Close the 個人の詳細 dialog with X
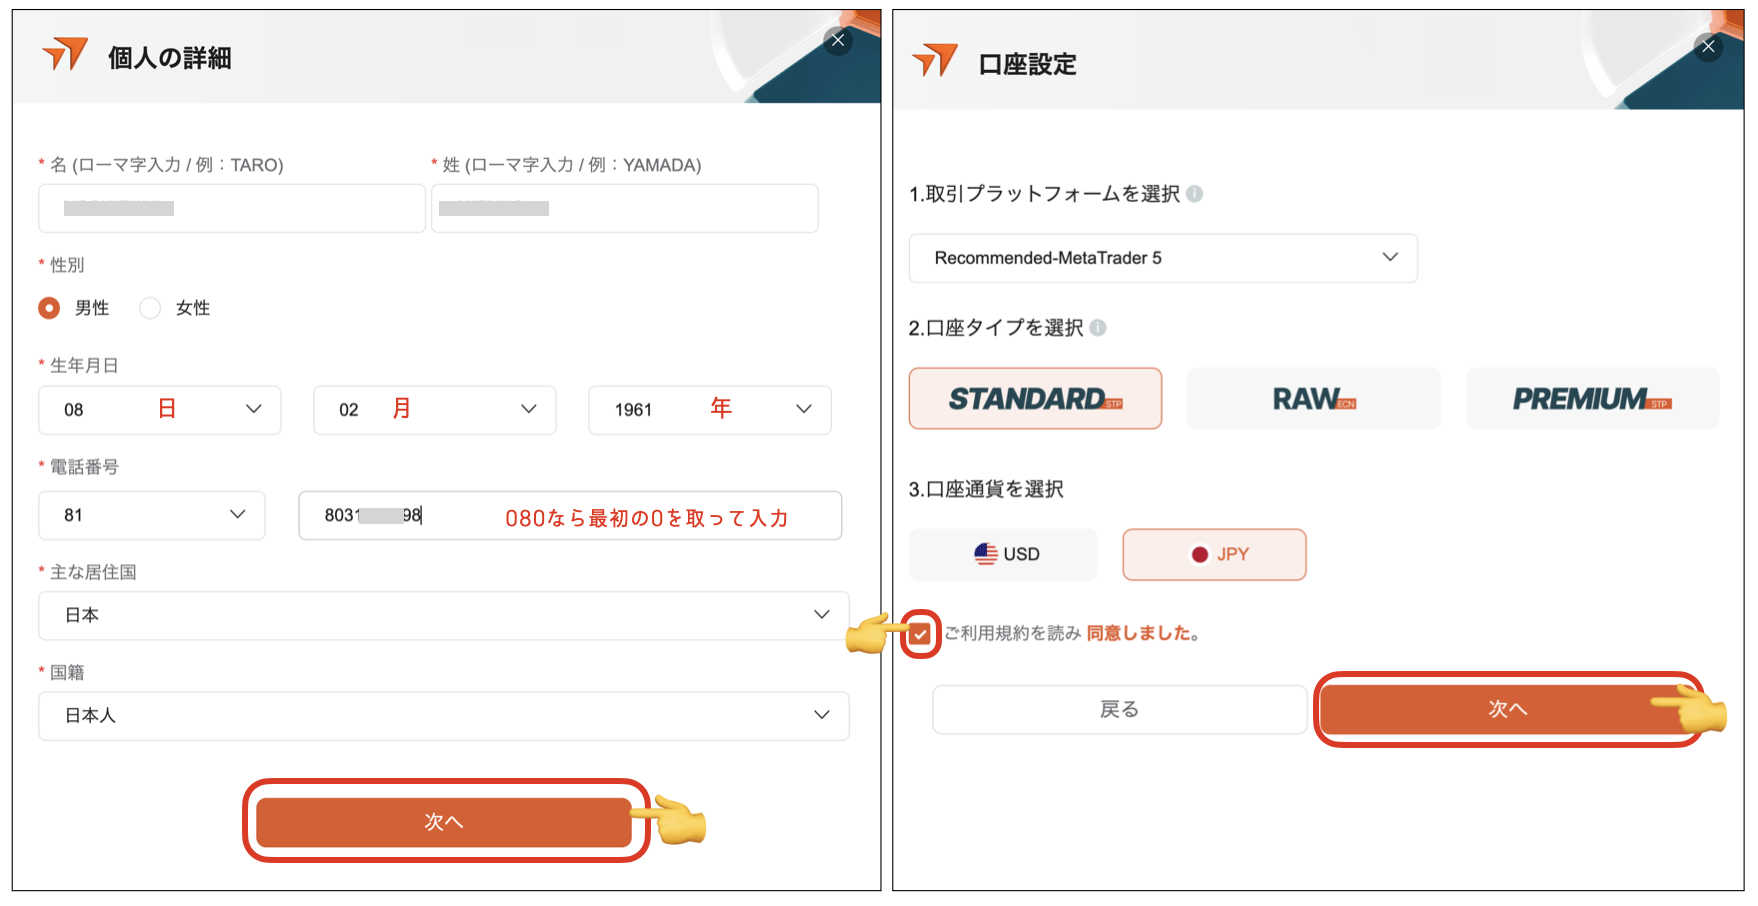 838,41
